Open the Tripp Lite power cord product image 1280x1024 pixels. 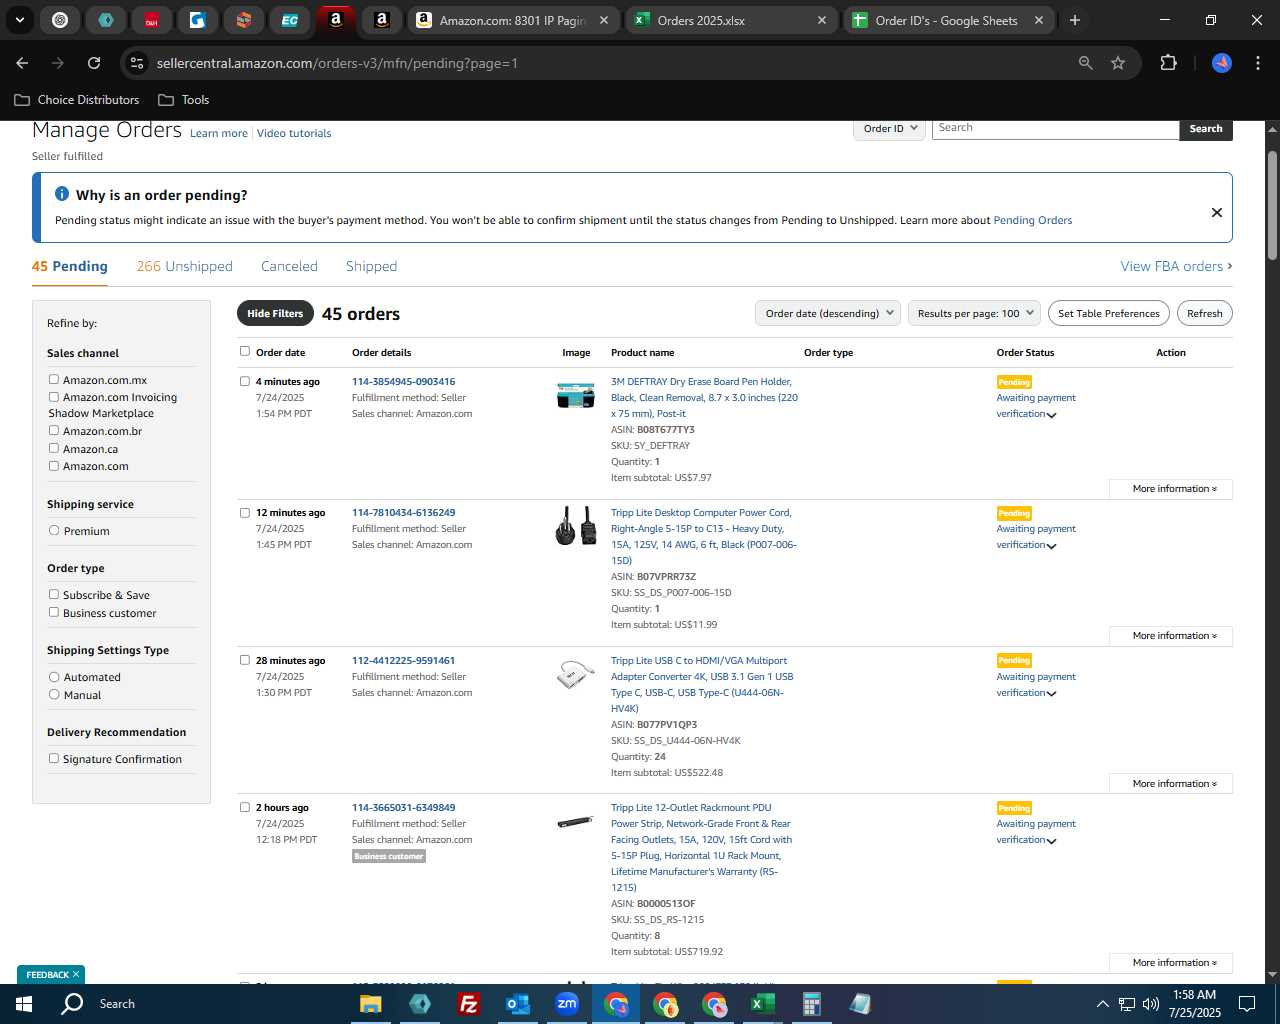tap(576, 526)
